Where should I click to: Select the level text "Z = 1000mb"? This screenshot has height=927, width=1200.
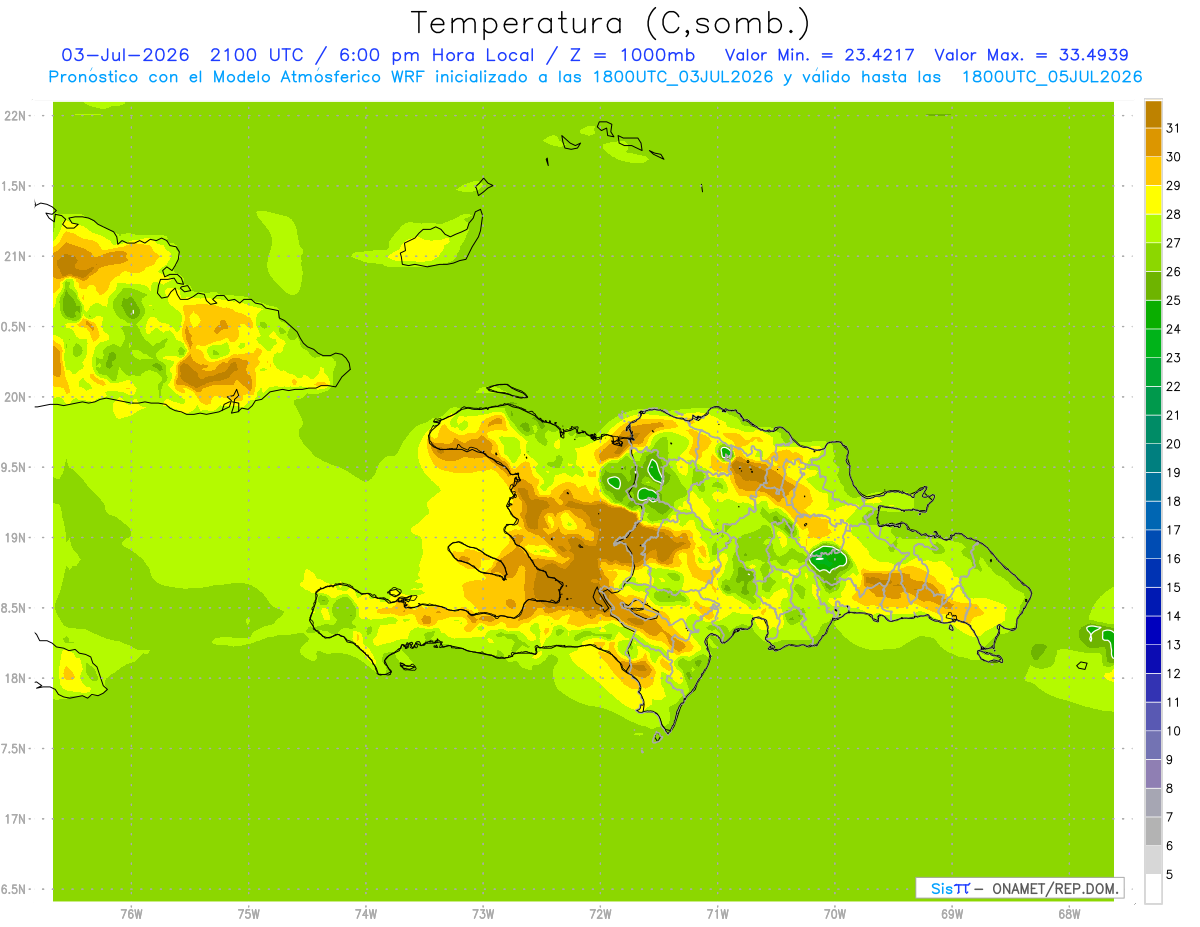(632, 55)
